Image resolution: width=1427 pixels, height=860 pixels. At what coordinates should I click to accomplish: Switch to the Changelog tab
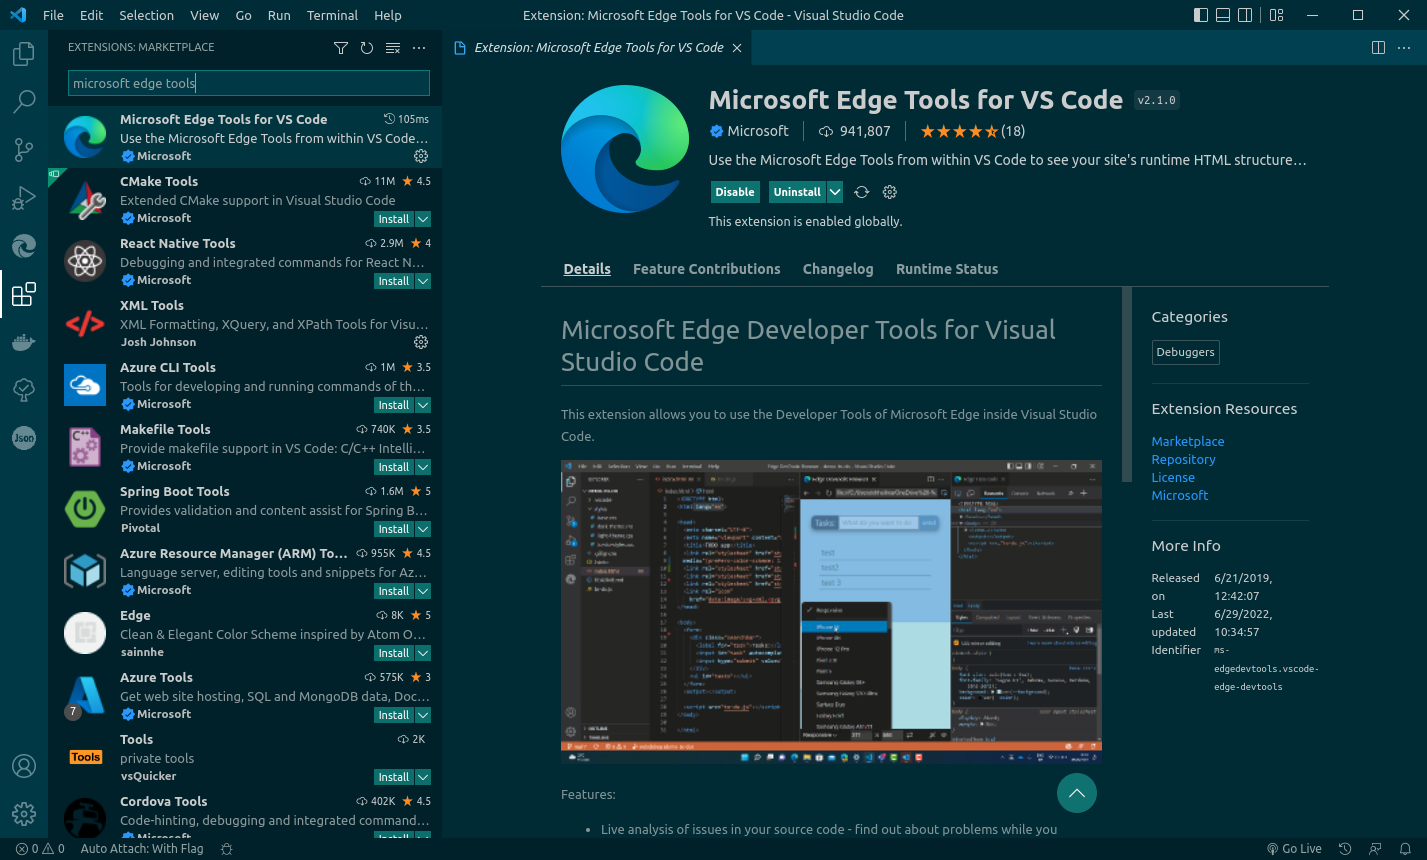pos(837,268)
